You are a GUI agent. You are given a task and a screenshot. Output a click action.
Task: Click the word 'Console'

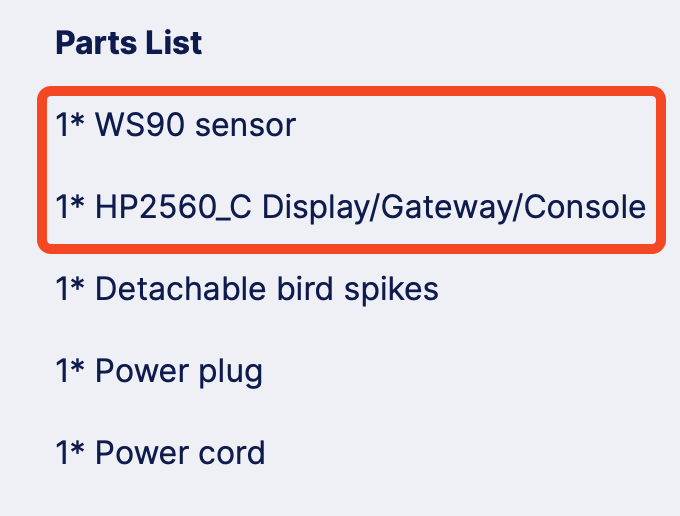click(585, 208)
